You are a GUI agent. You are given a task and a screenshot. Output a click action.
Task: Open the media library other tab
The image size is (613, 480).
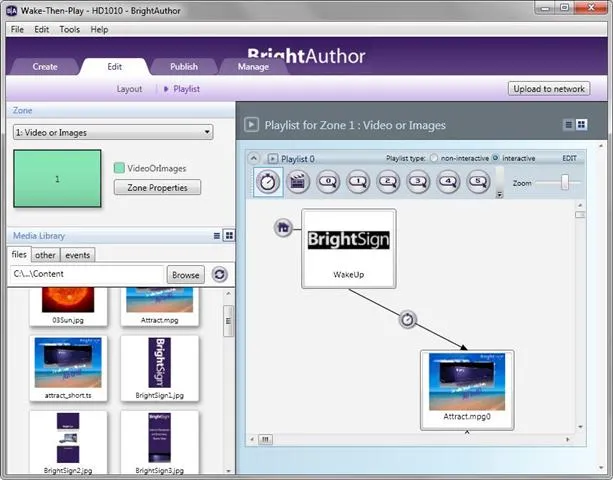click(x=45, y=255)
